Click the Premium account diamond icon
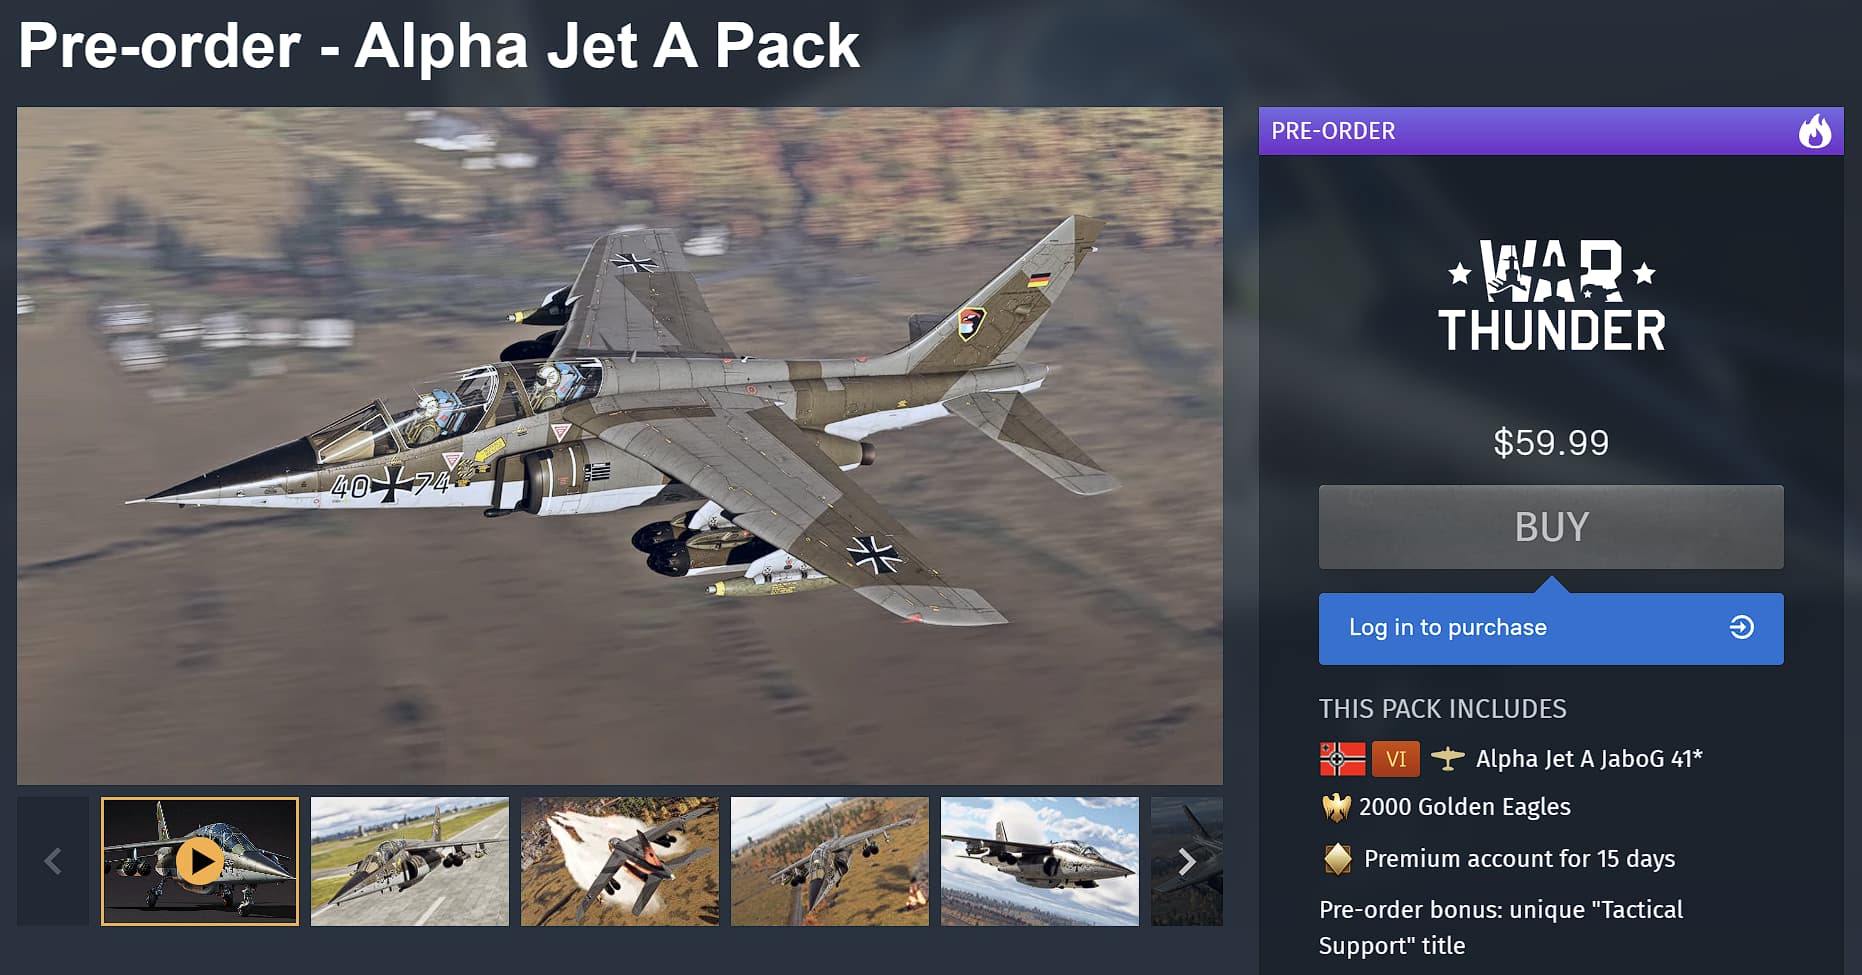This screenshot has width=1862, height=975. tap(1337, 859)
